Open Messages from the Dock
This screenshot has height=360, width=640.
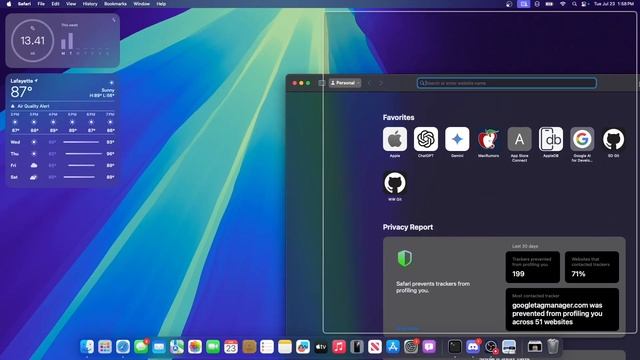coord(141,347)
